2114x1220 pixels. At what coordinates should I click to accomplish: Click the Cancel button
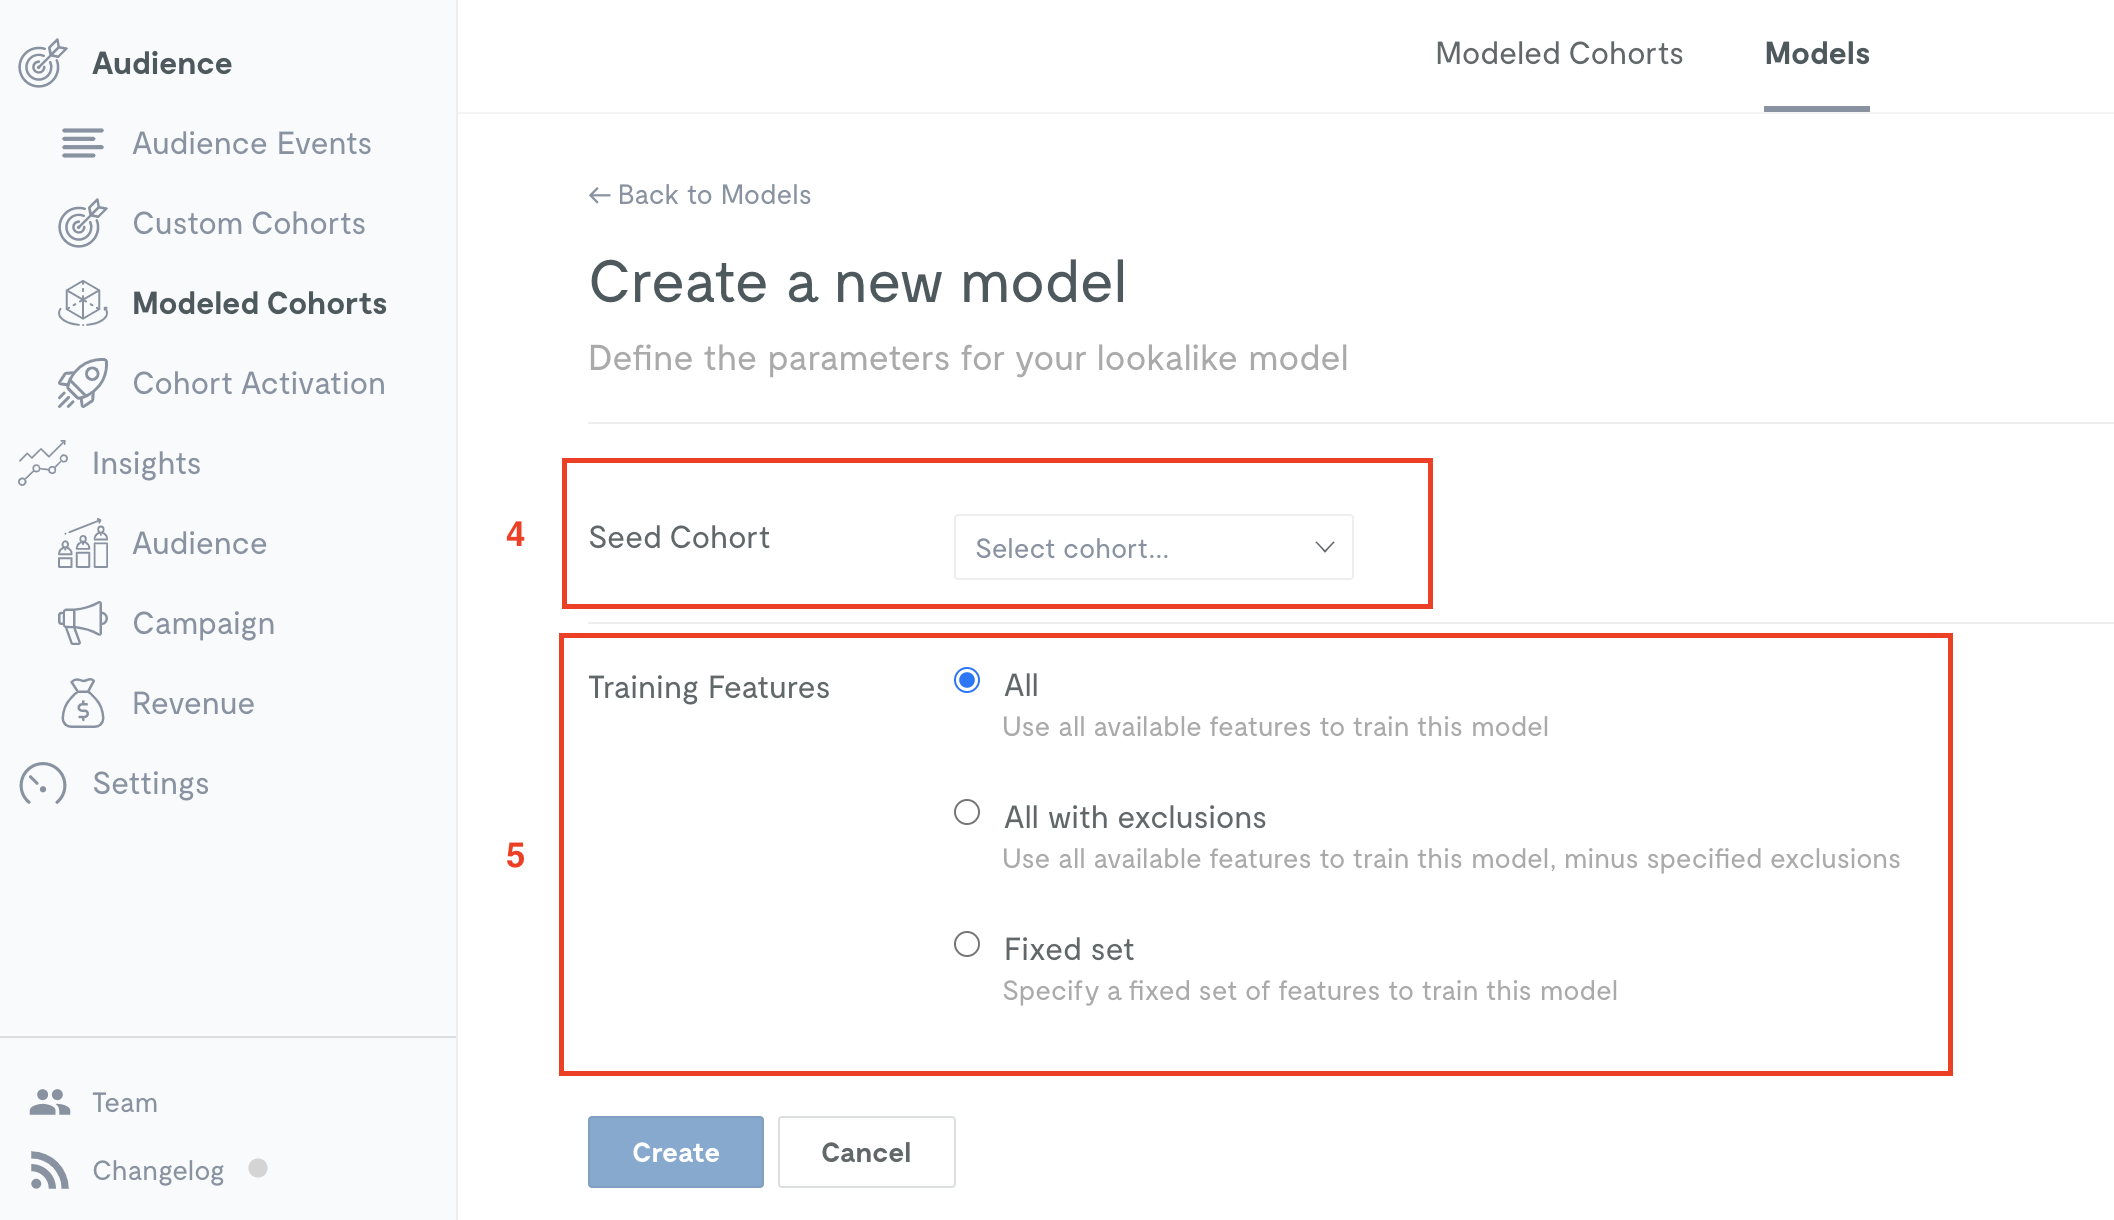tap(866, 1152)
